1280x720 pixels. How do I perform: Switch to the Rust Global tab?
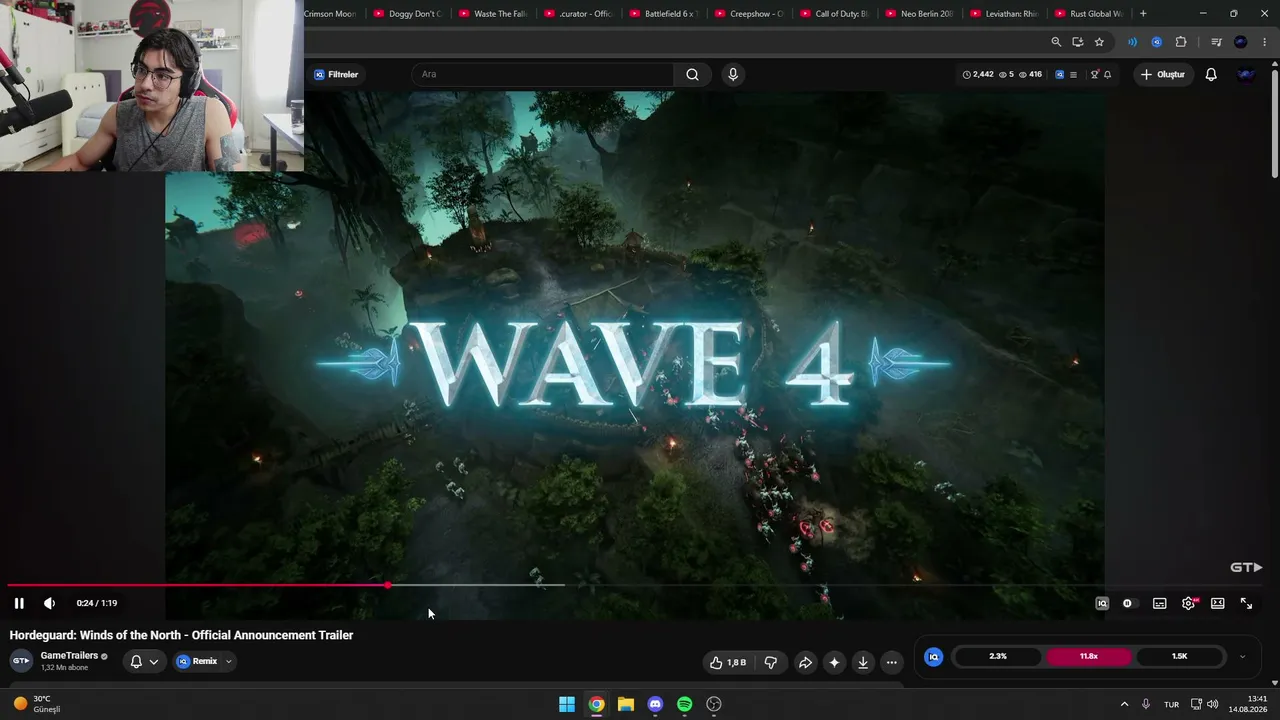pyautogui.click(x=1092, y=14)
